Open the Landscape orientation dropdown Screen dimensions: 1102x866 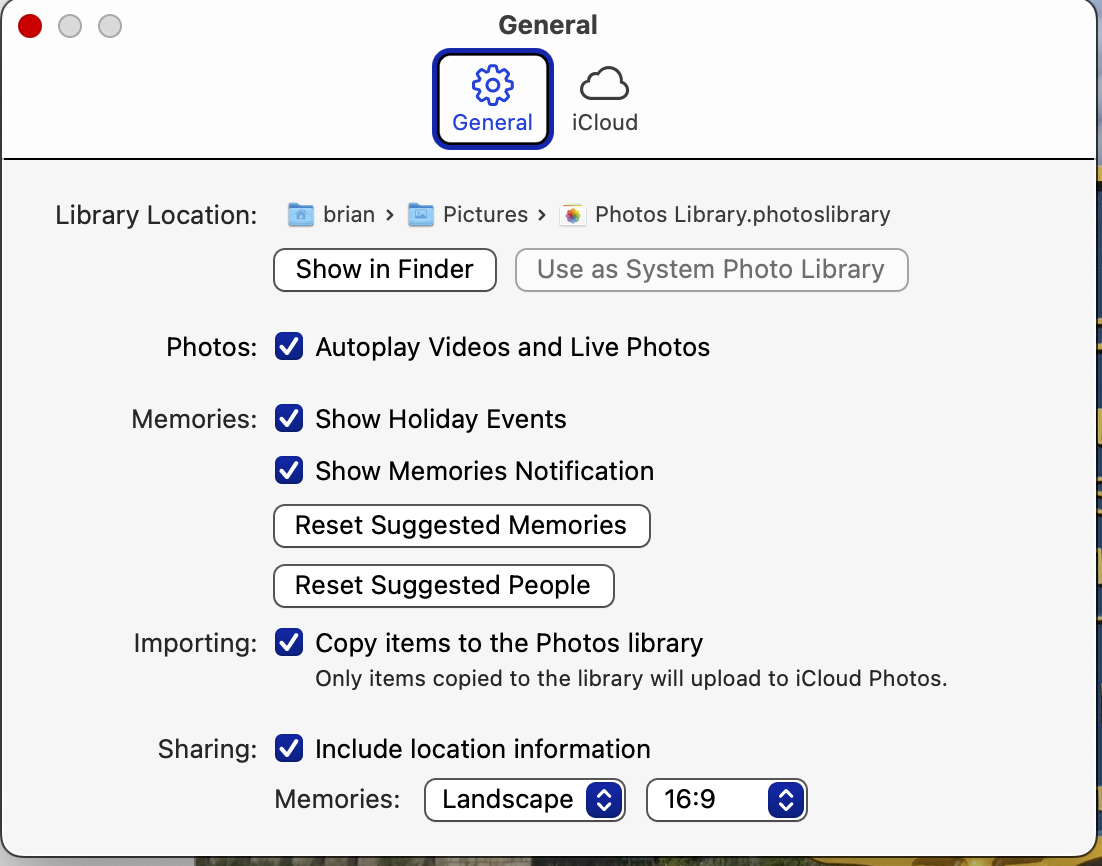[x=525, y=800]
